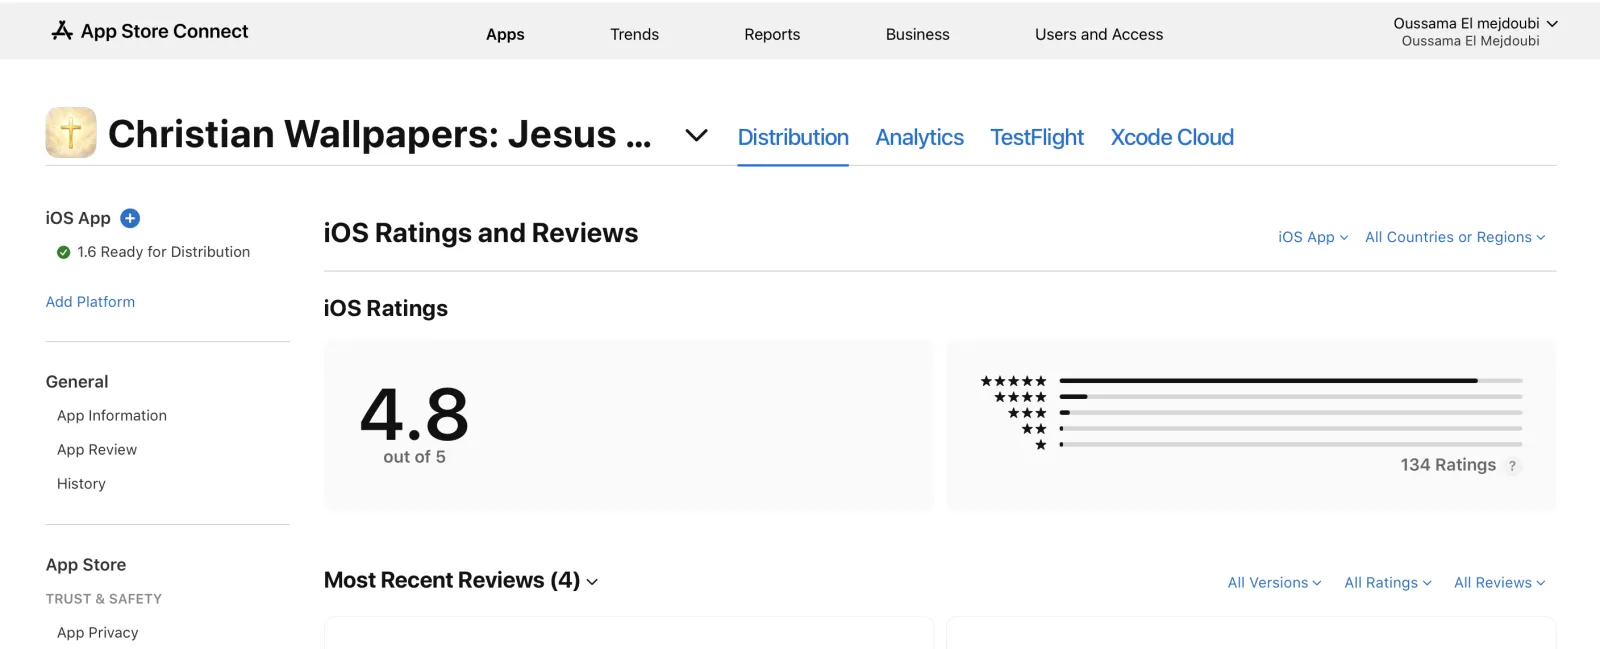Open the ratings help question mark
1600x649 pixels.
[1512, 466]
